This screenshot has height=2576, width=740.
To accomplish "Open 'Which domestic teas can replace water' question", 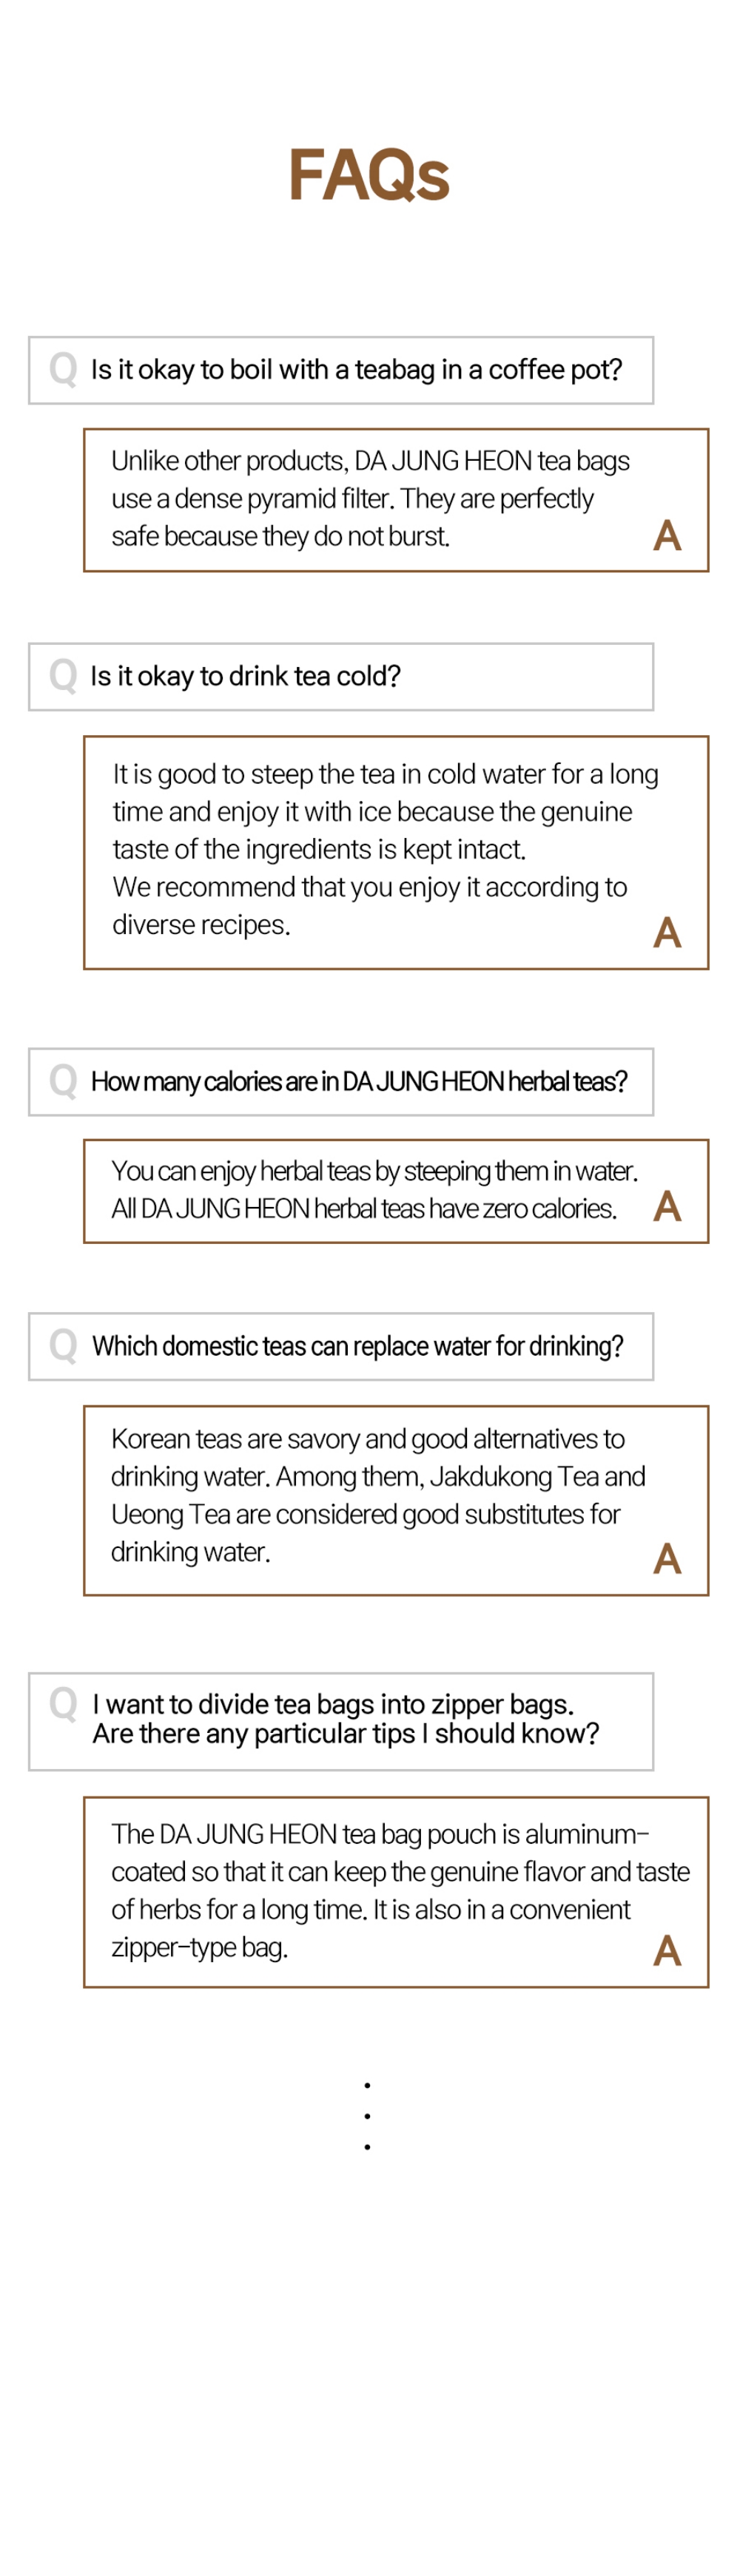I will tap(341, 1347).
